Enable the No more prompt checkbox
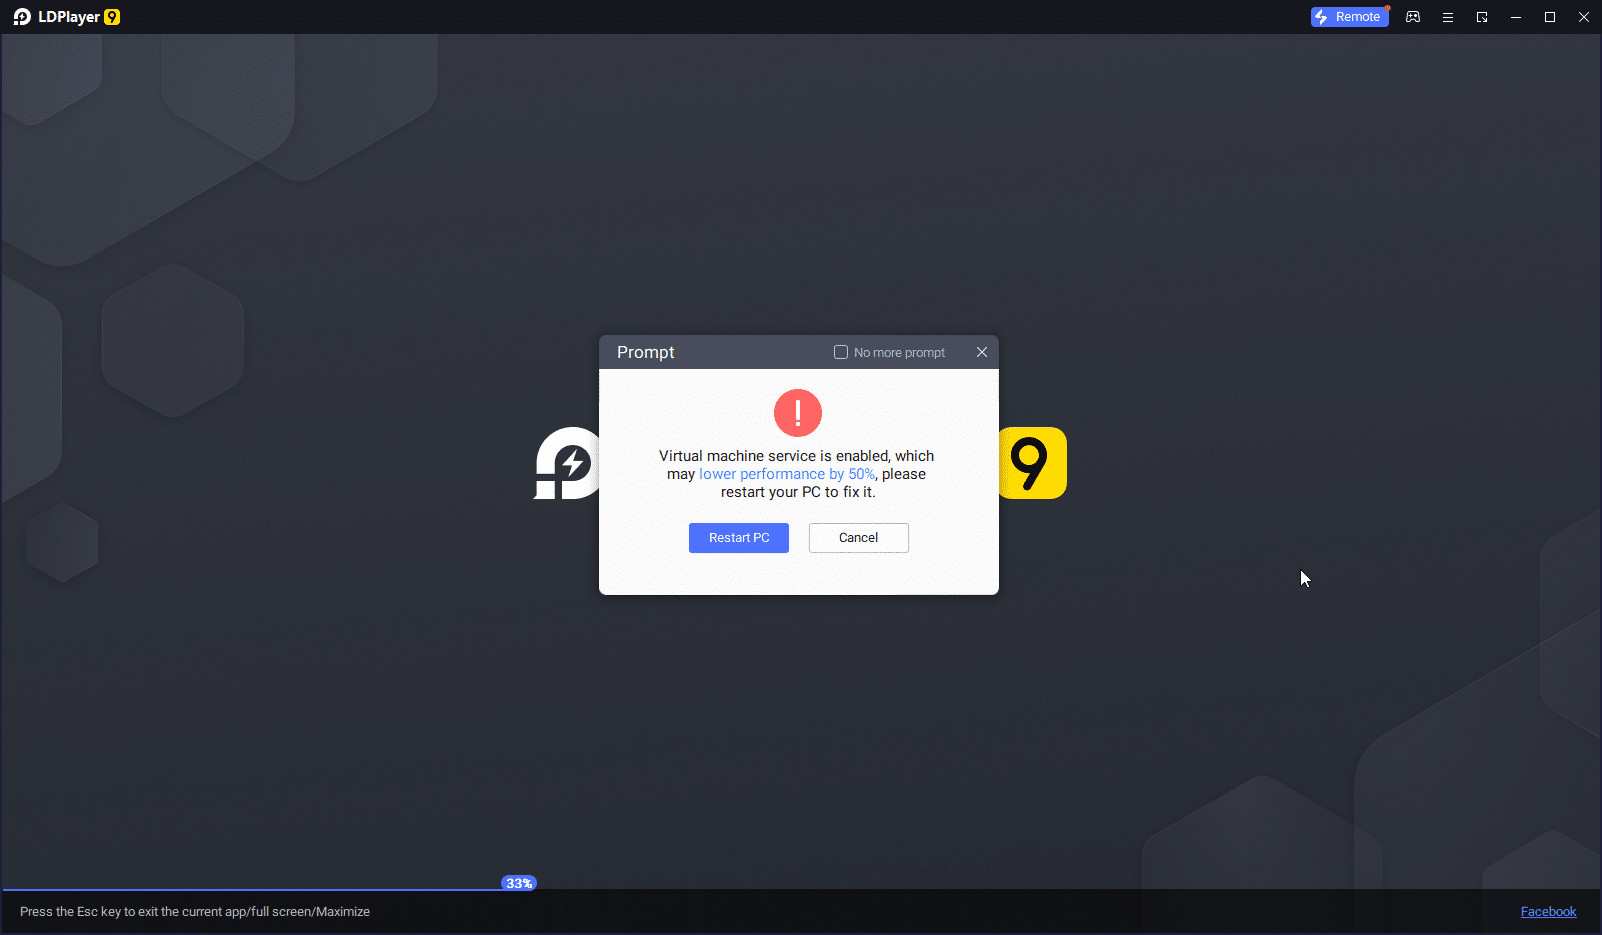 [841, 352]
